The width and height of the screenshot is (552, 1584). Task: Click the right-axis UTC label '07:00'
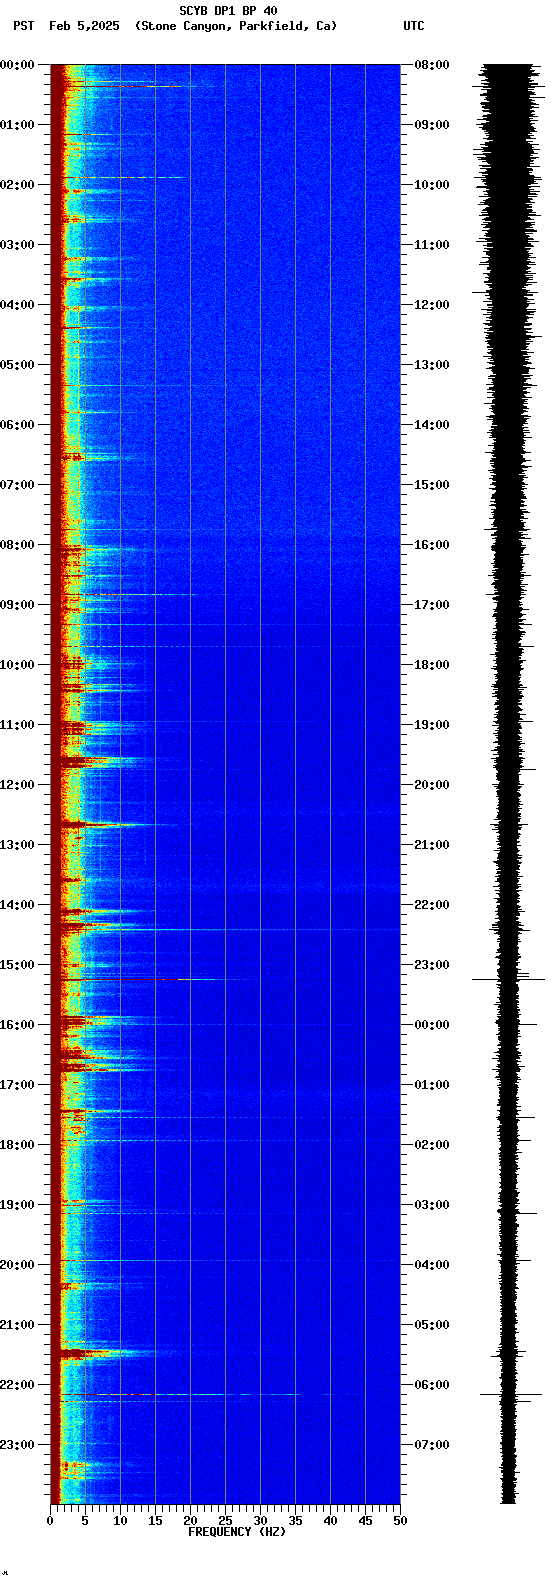432,1445
